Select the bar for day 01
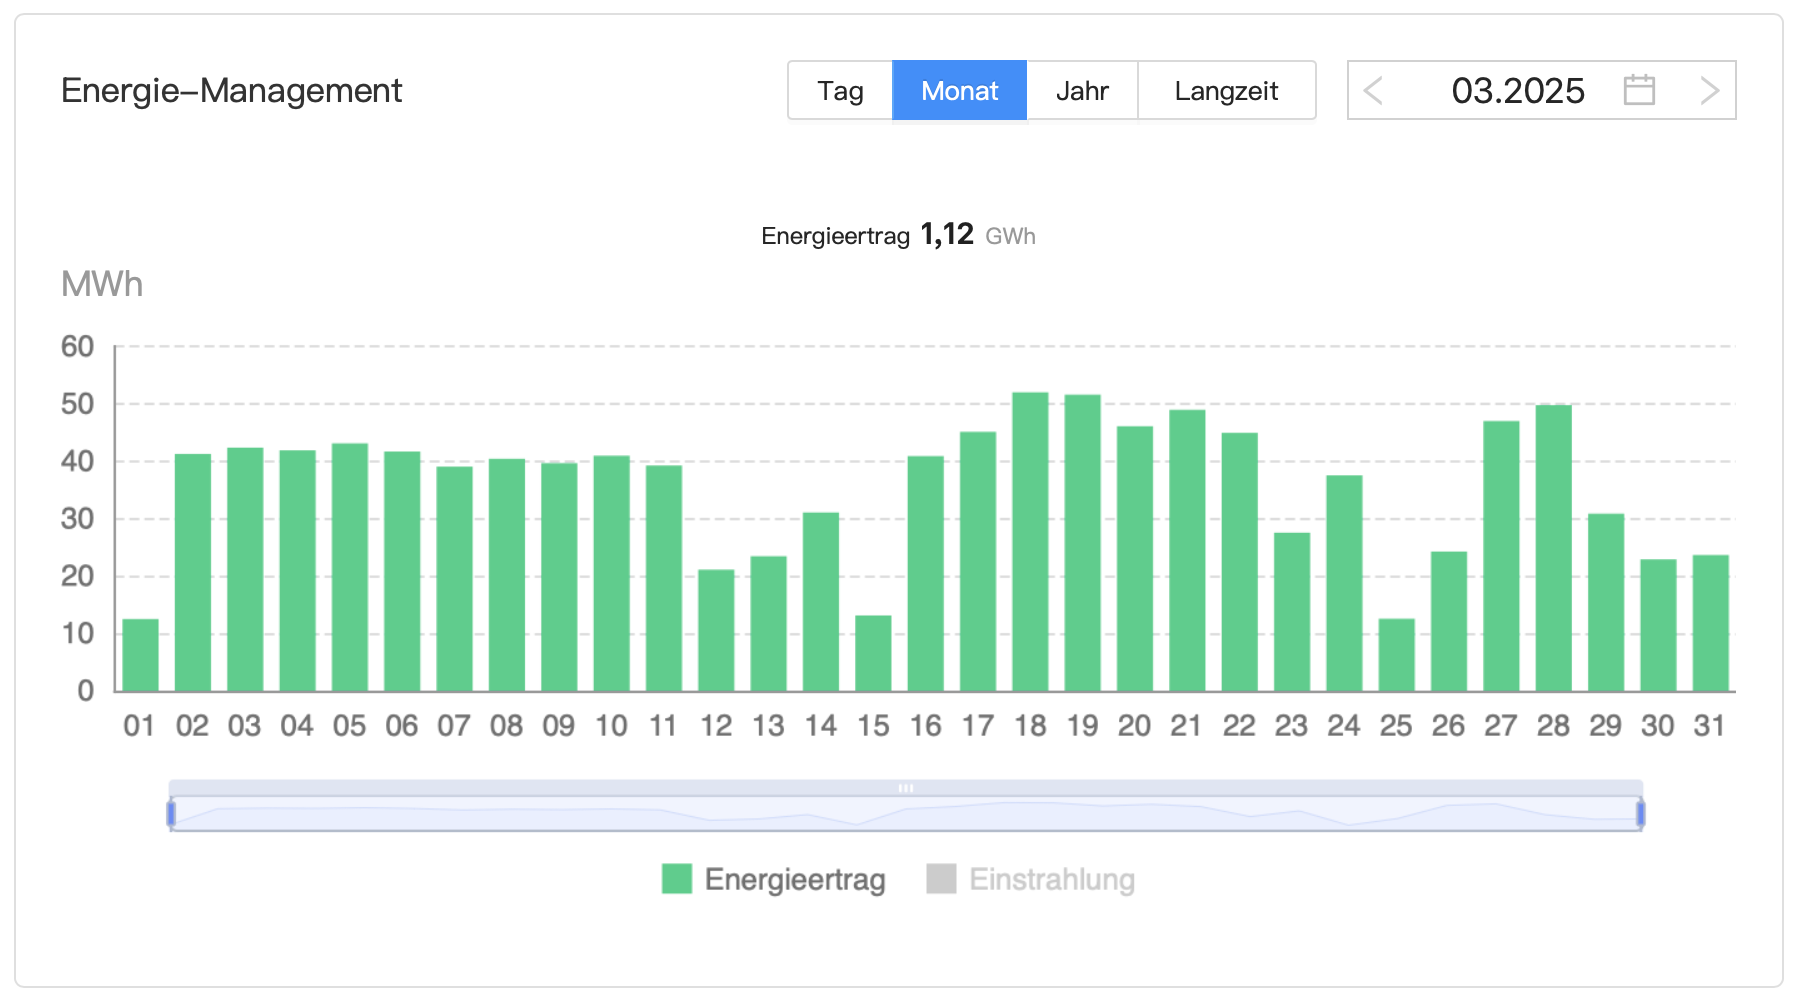Viewport: 1796px width, 1002px height. click(140, 655)
